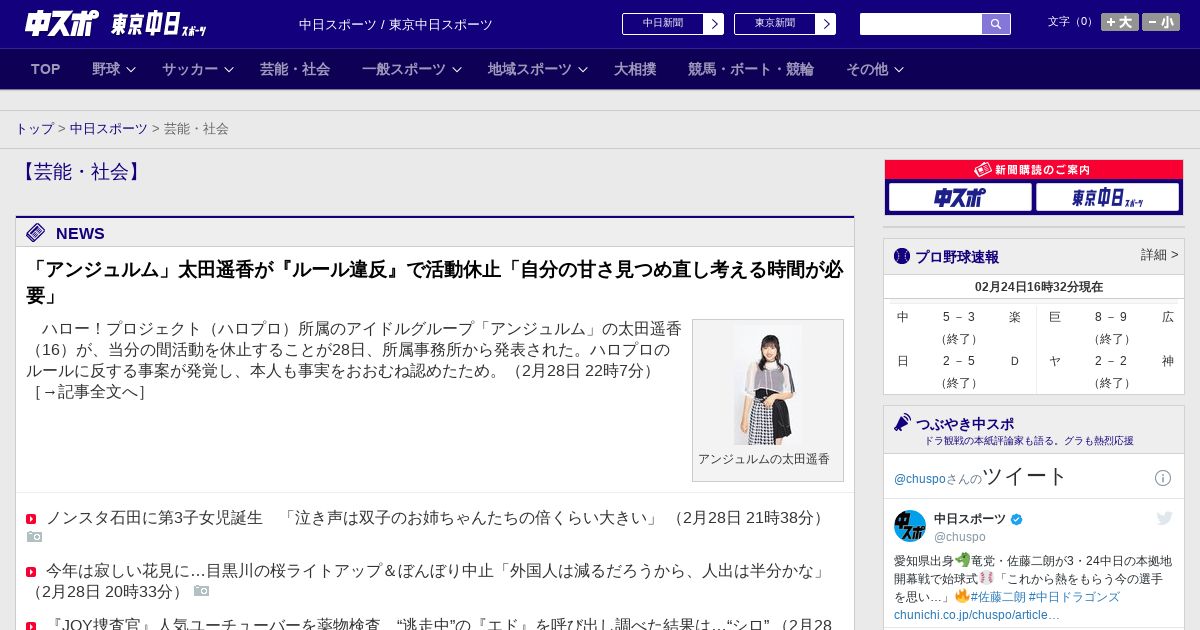Image resolution: width=1200 pixels, height=630 pixels.
Task: Click the NEWS section newspaper icon
Action: [36, 233]
